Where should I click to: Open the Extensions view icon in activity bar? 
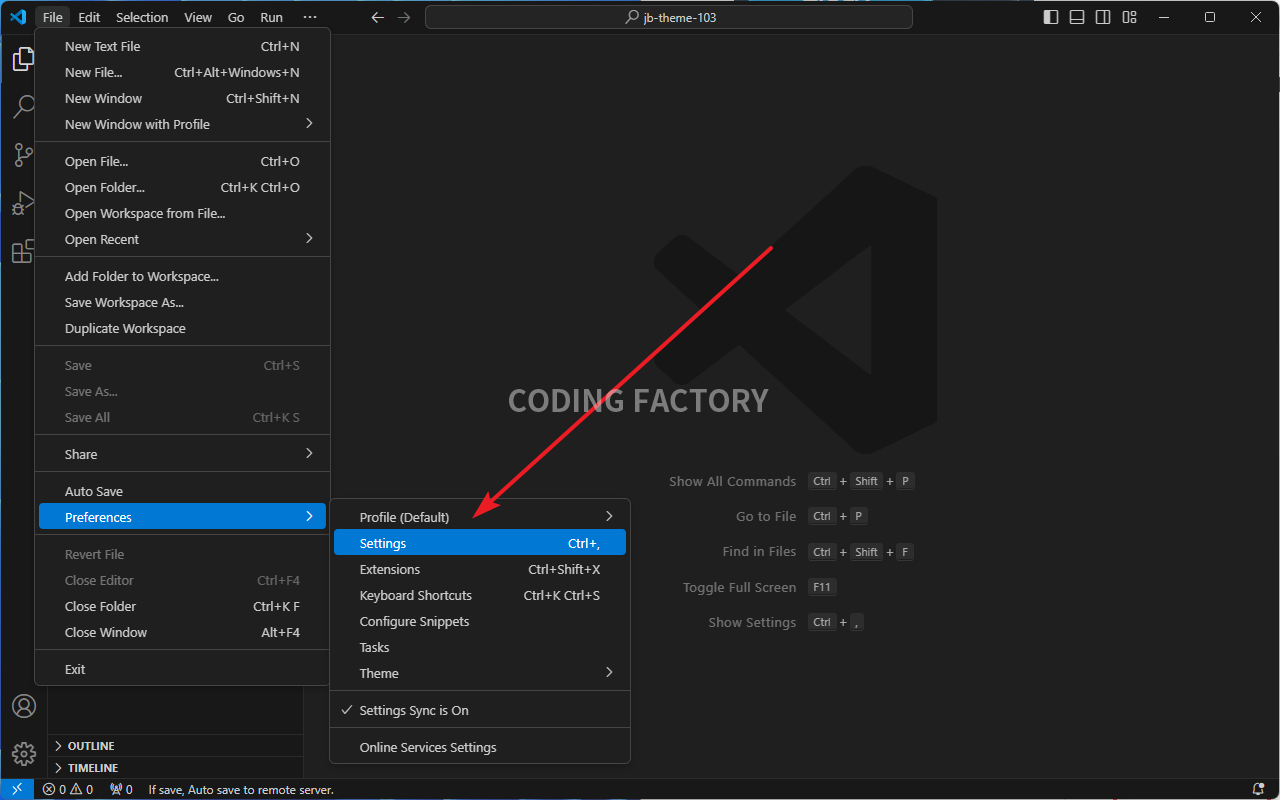[23, 251]
